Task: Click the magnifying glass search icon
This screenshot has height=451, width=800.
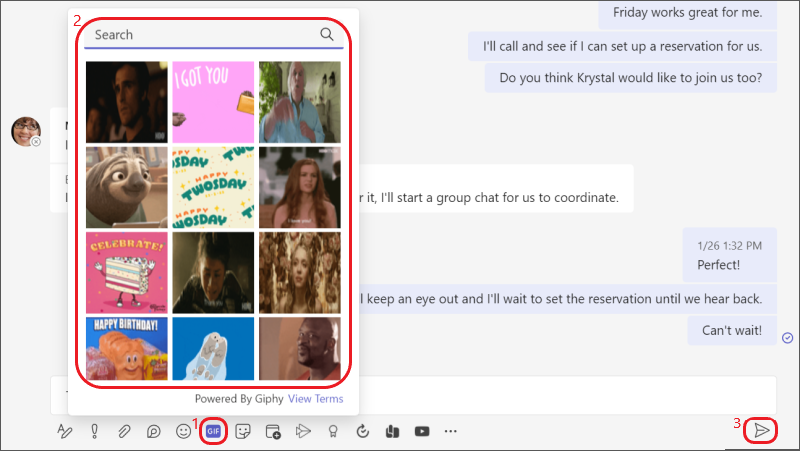Action: (327, 34)
